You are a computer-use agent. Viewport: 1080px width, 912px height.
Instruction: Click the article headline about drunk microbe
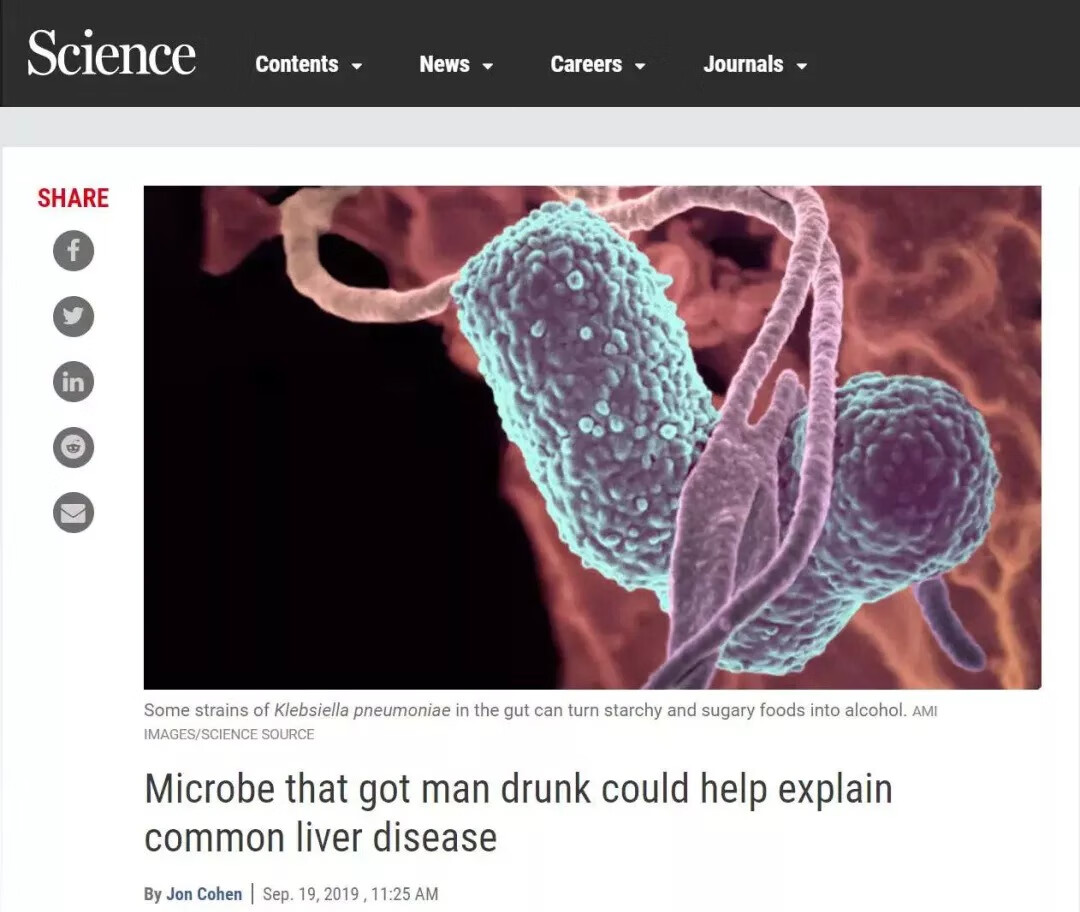tap(518, 813)
